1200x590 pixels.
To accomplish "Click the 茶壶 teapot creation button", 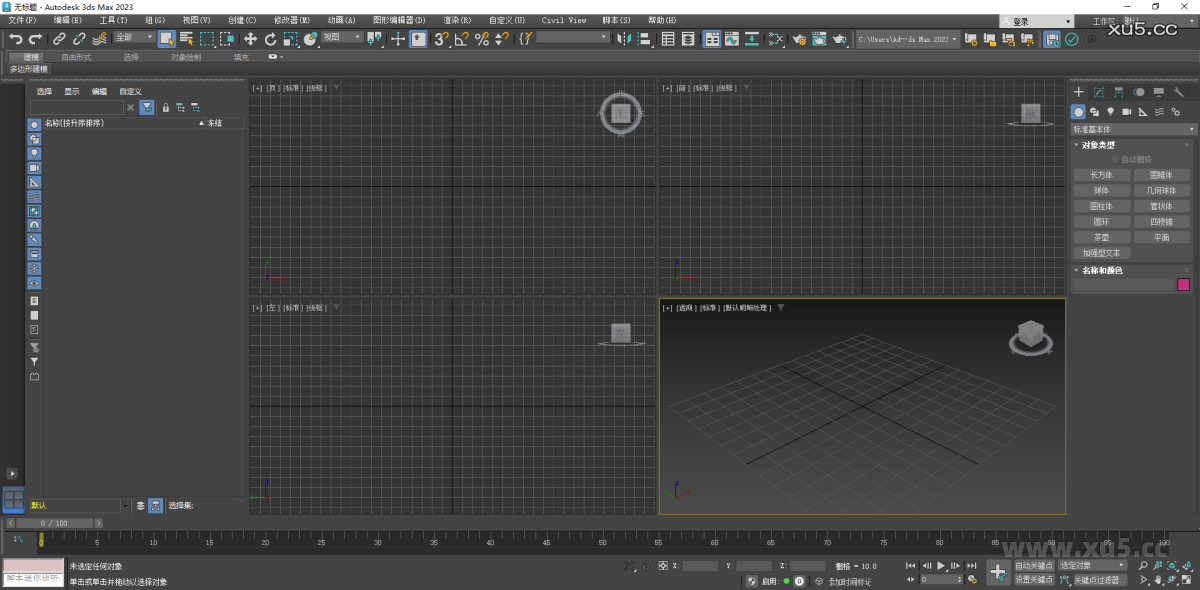I will pos(1101,237).
